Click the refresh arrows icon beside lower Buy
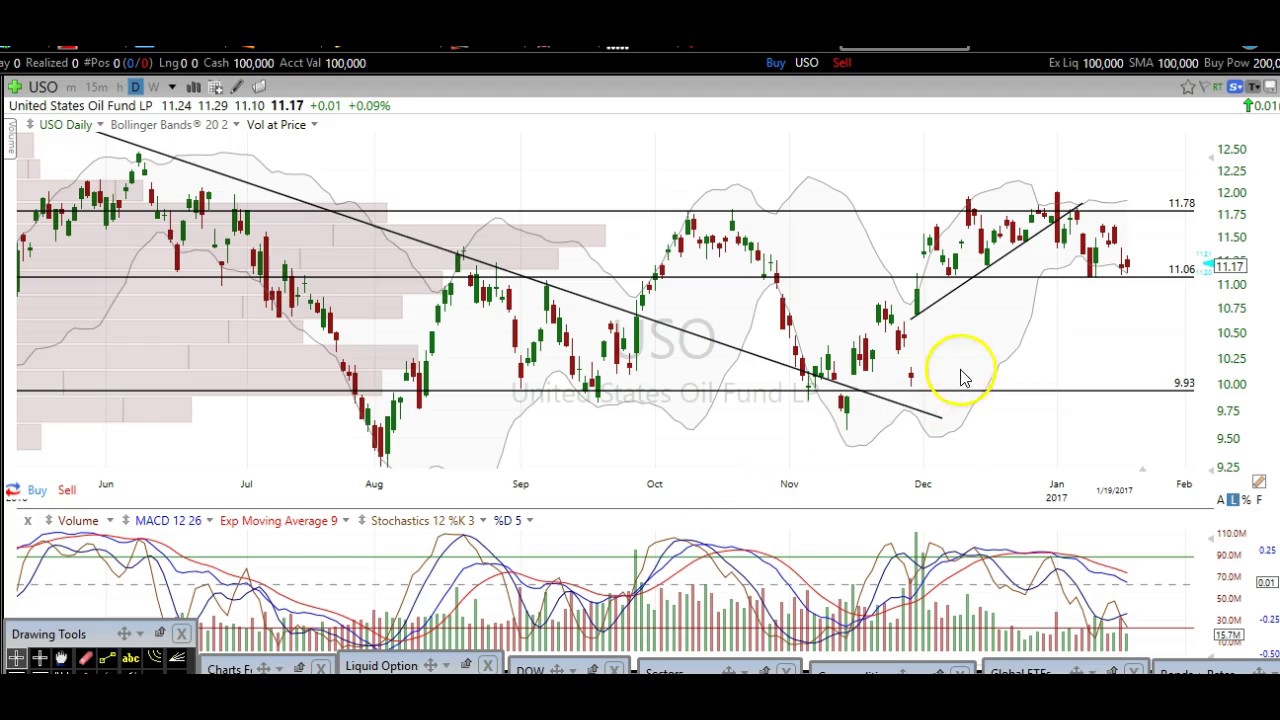 [x=12, y=490]
